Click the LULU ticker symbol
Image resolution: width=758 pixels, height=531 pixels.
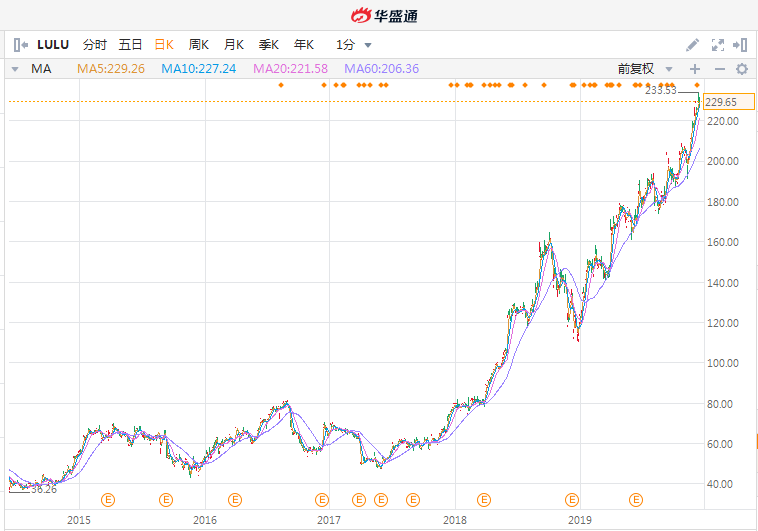pos(53,45)
